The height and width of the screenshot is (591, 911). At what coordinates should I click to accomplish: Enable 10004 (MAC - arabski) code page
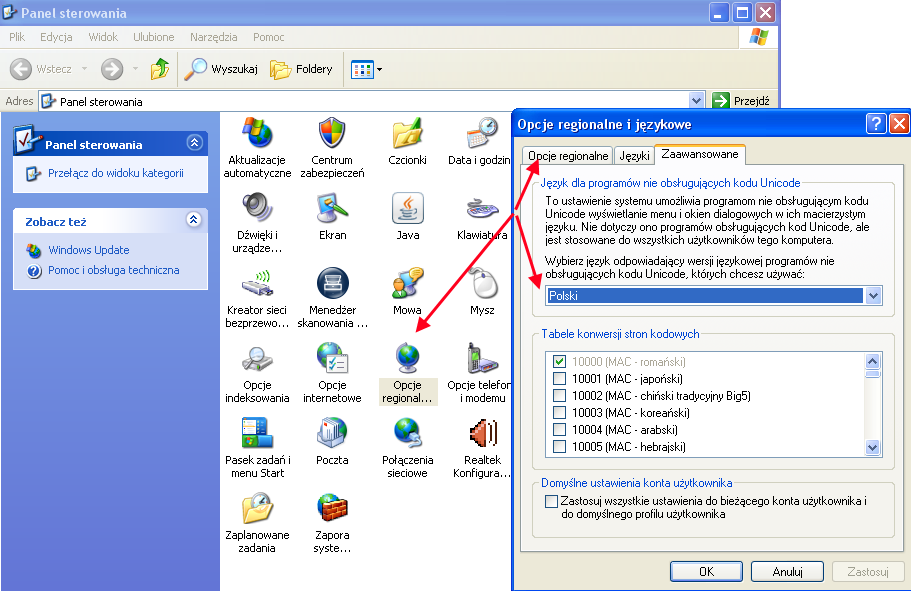tap(560, 429)
